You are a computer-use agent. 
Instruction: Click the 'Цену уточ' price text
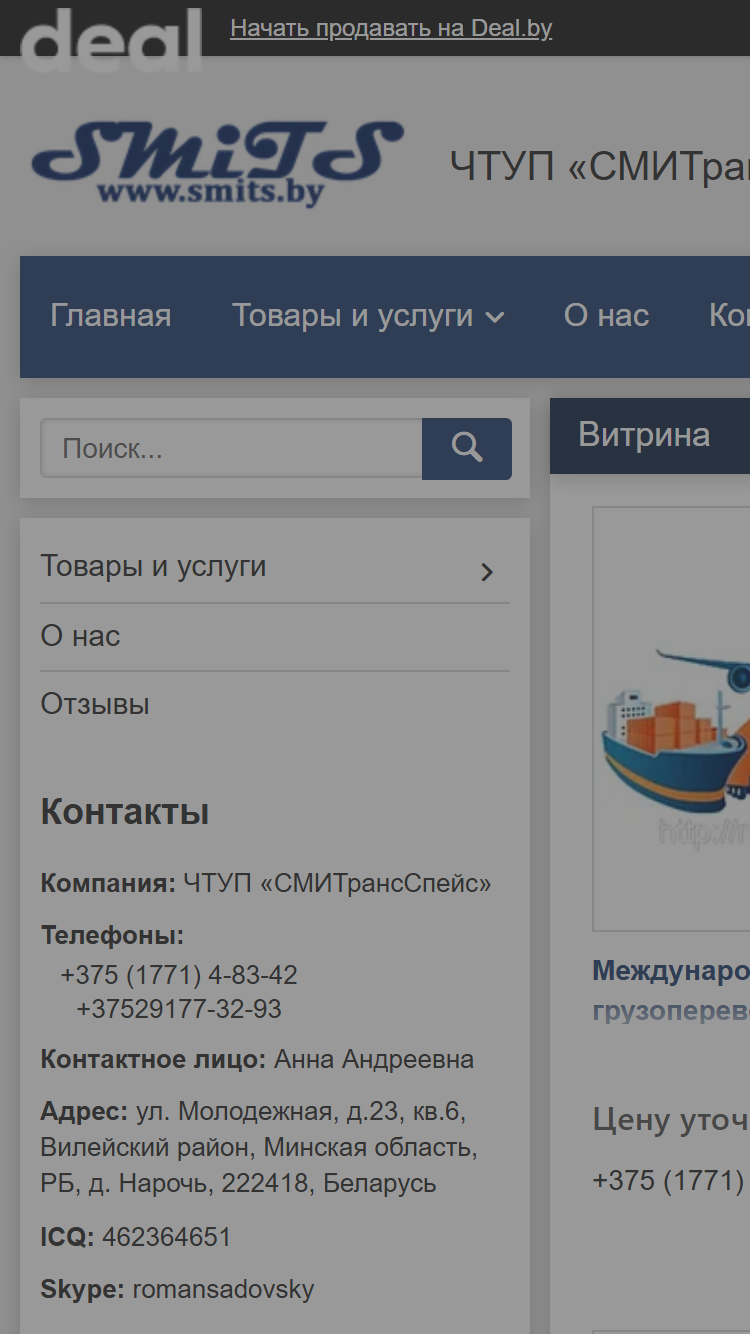coord(671,1119)
